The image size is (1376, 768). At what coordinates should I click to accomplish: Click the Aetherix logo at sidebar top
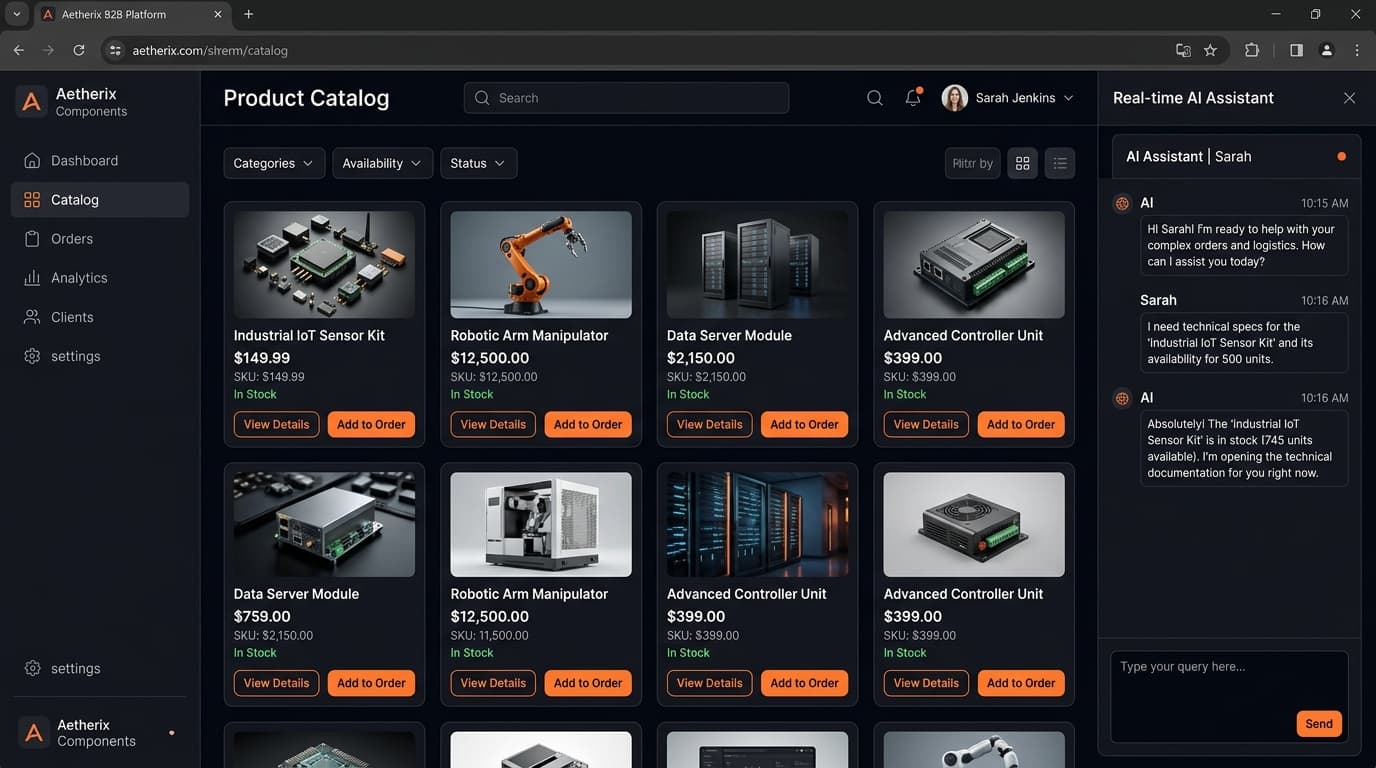[31, 101]
